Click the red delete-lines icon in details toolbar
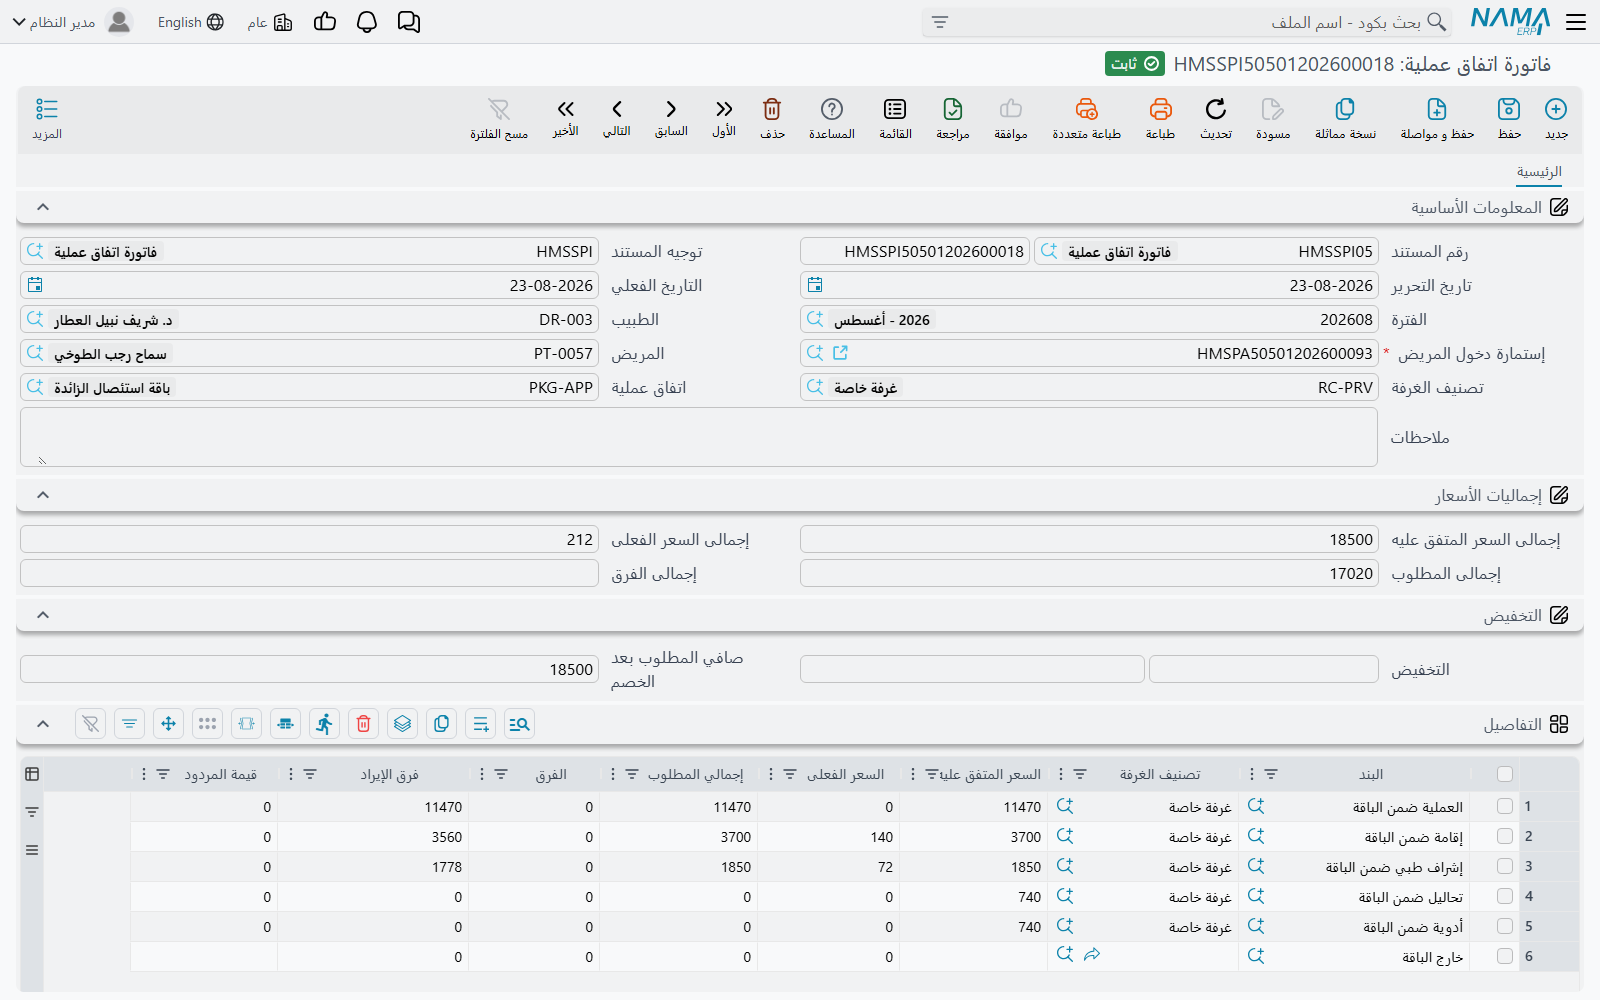Screen dimensions: 1600x1000 click(x=364, y=724)
